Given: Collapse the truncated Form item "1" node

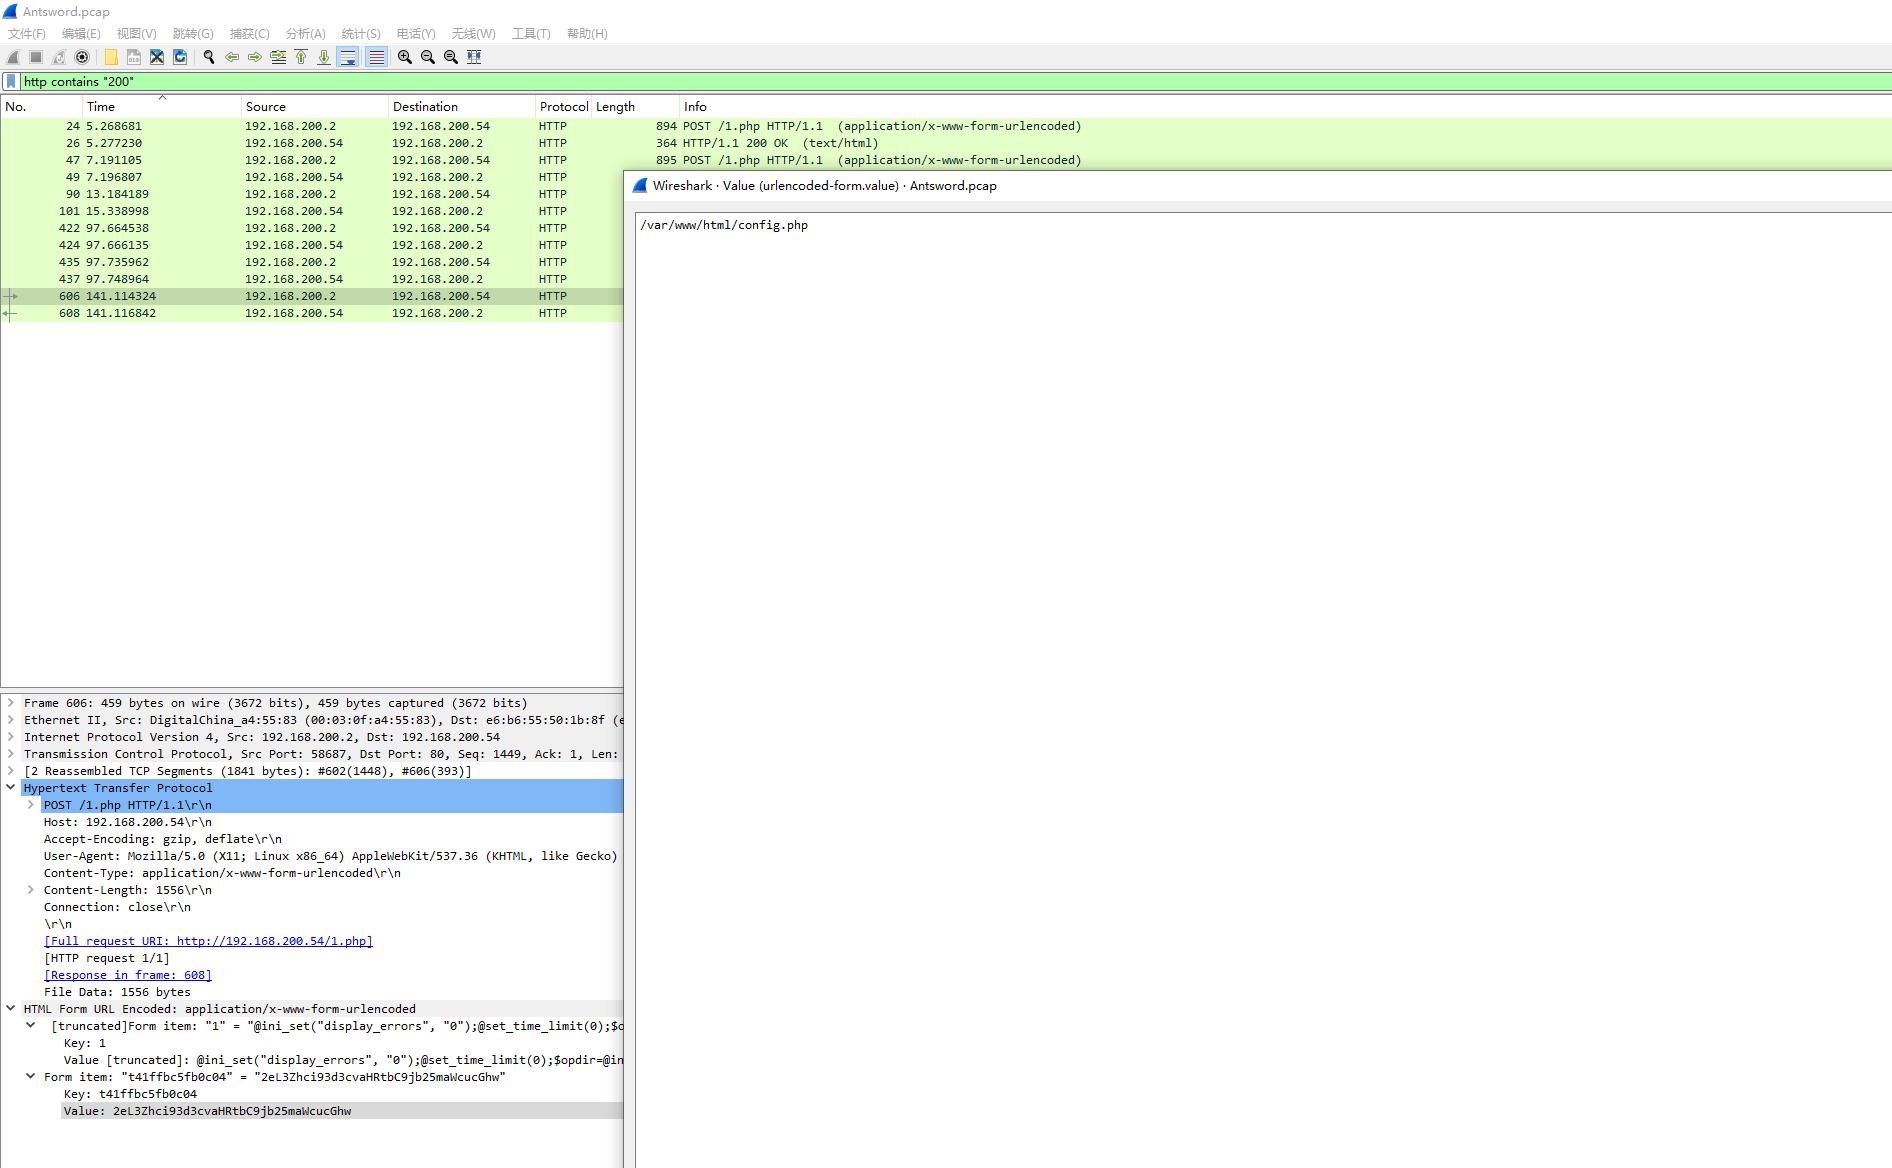Looking at the screenshot, I should tap(31, 1026).
